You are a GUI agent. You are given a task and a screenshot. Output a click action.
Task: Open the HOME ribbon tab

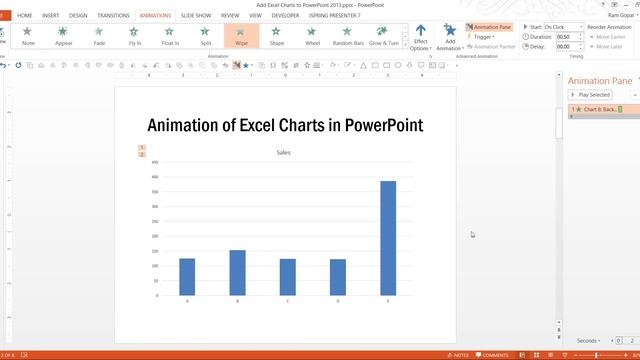pyautogui.click(x=24, y=16)
